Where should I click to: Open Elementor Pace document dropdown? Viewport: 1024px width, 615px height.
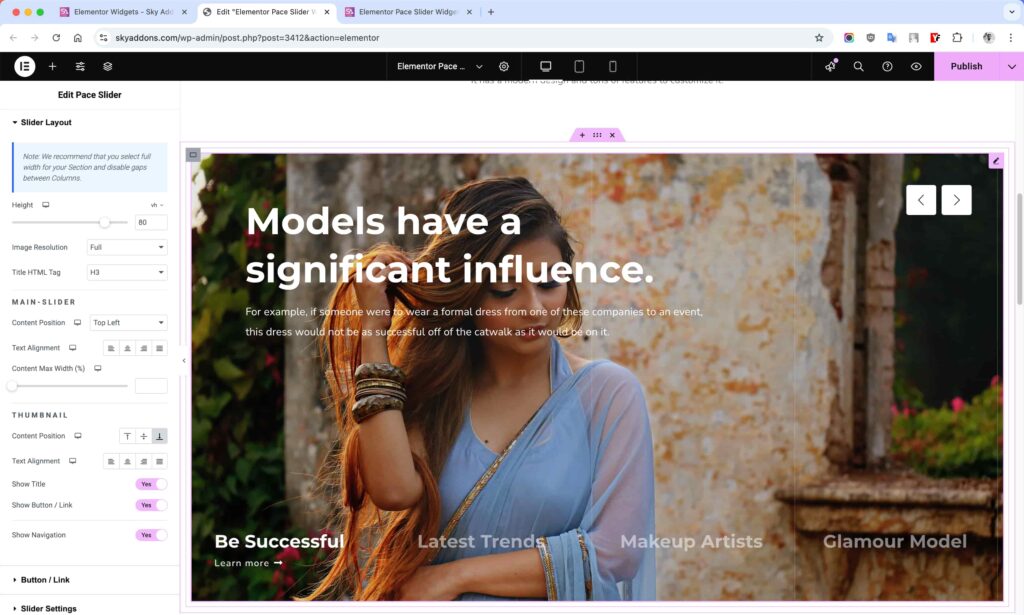(440, 67)
